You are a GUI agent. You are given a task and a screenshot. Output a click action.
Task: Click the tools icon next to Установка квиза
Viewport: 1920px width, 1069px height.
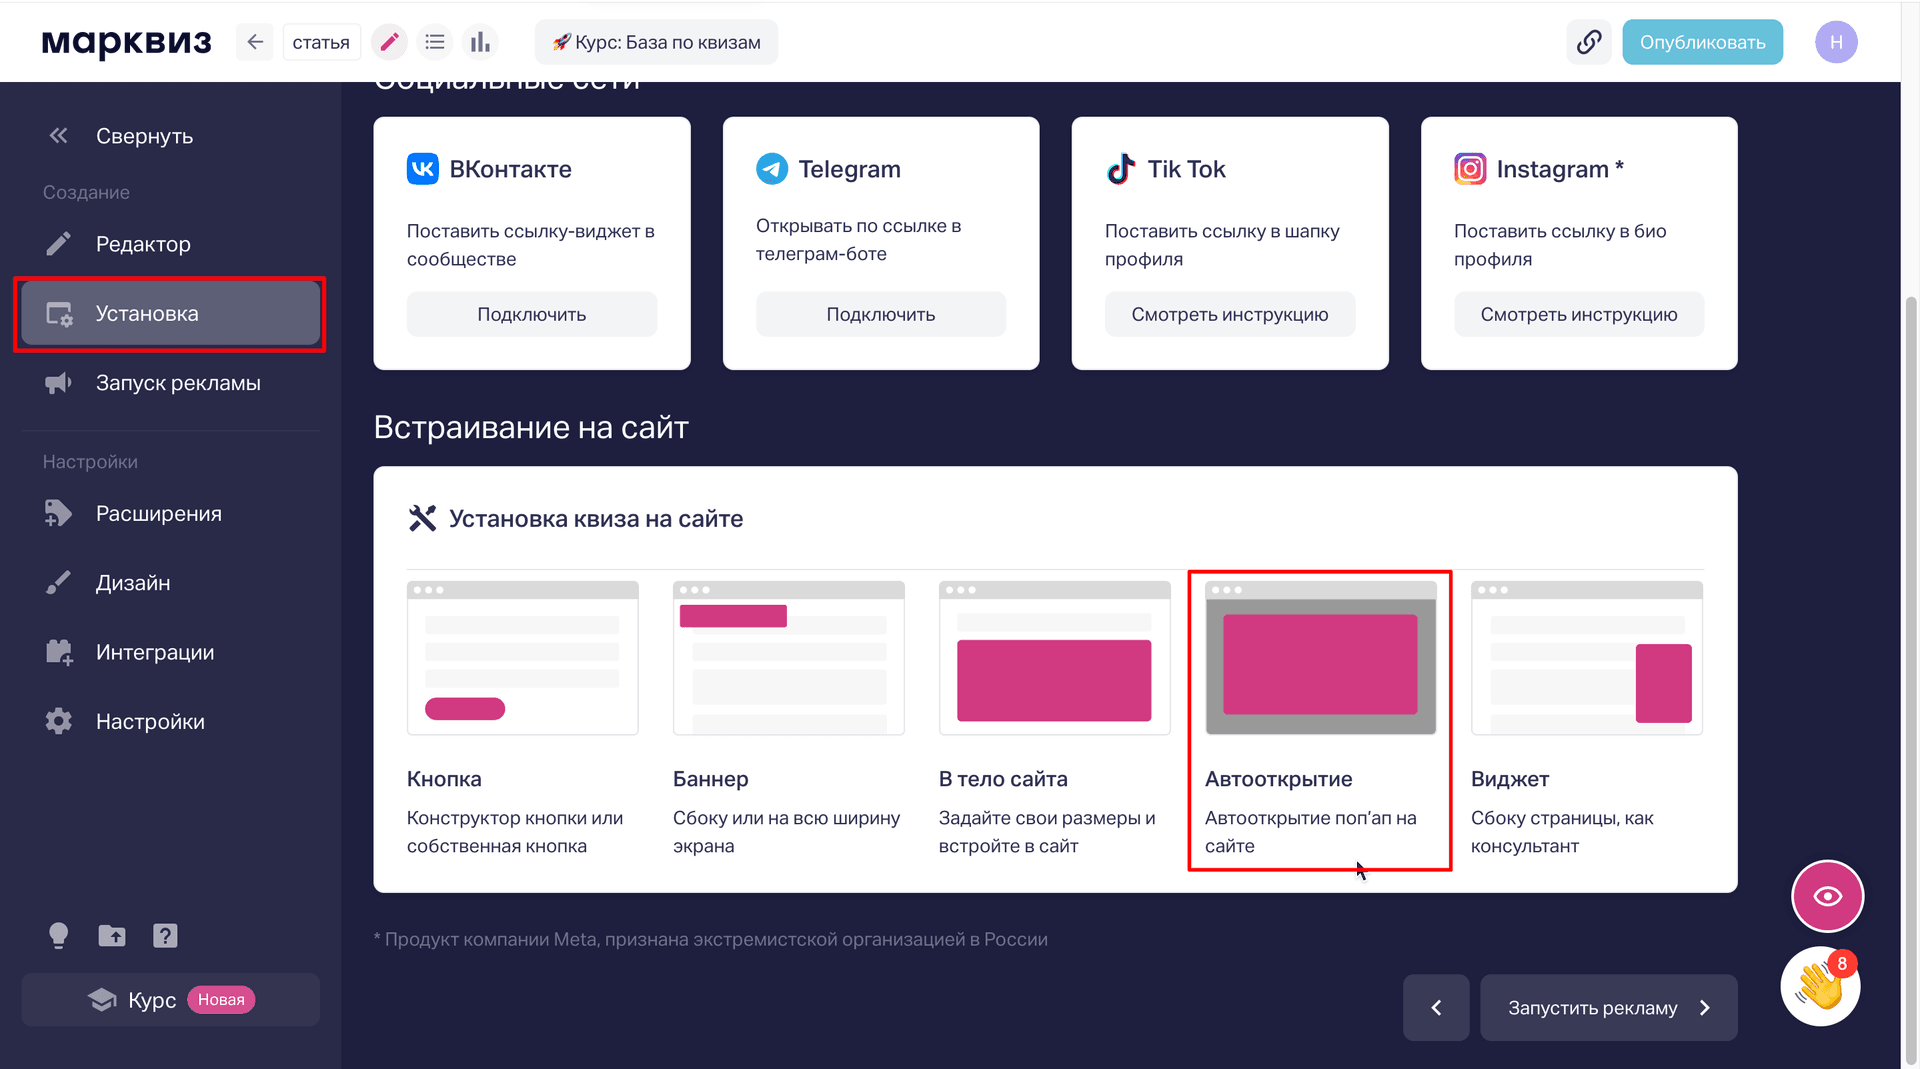pos(423,518)
